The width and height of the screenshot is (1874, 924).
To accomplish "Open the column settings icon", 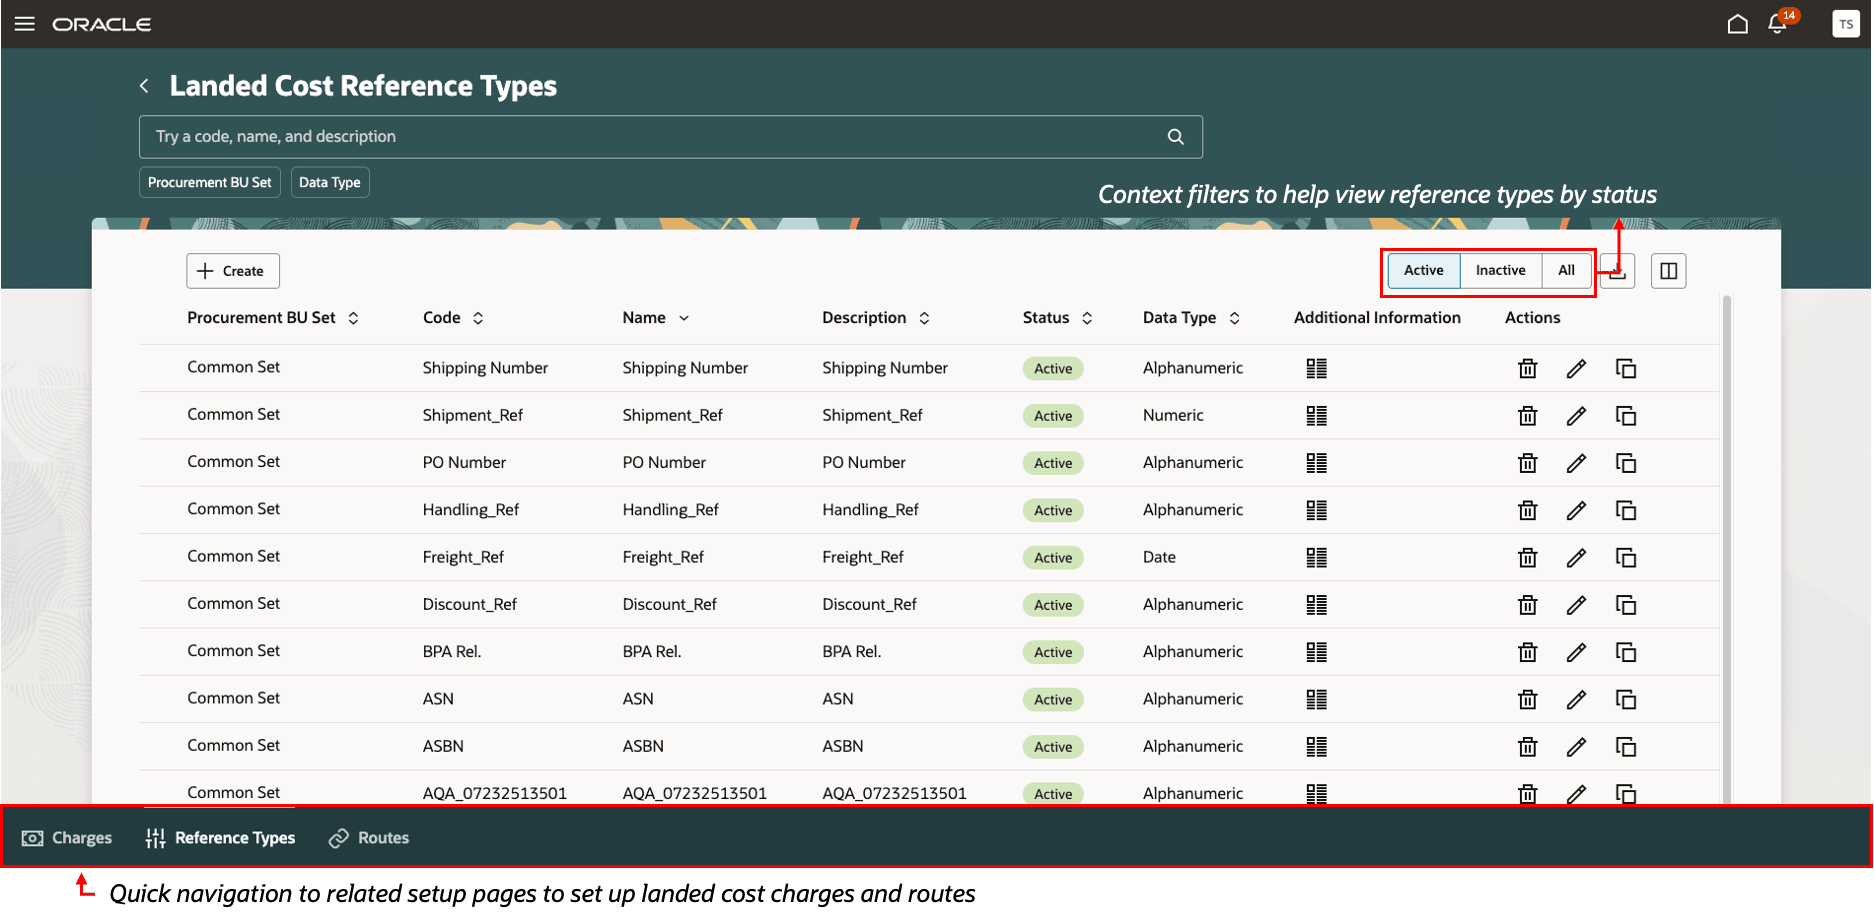I will point(1668,271).
